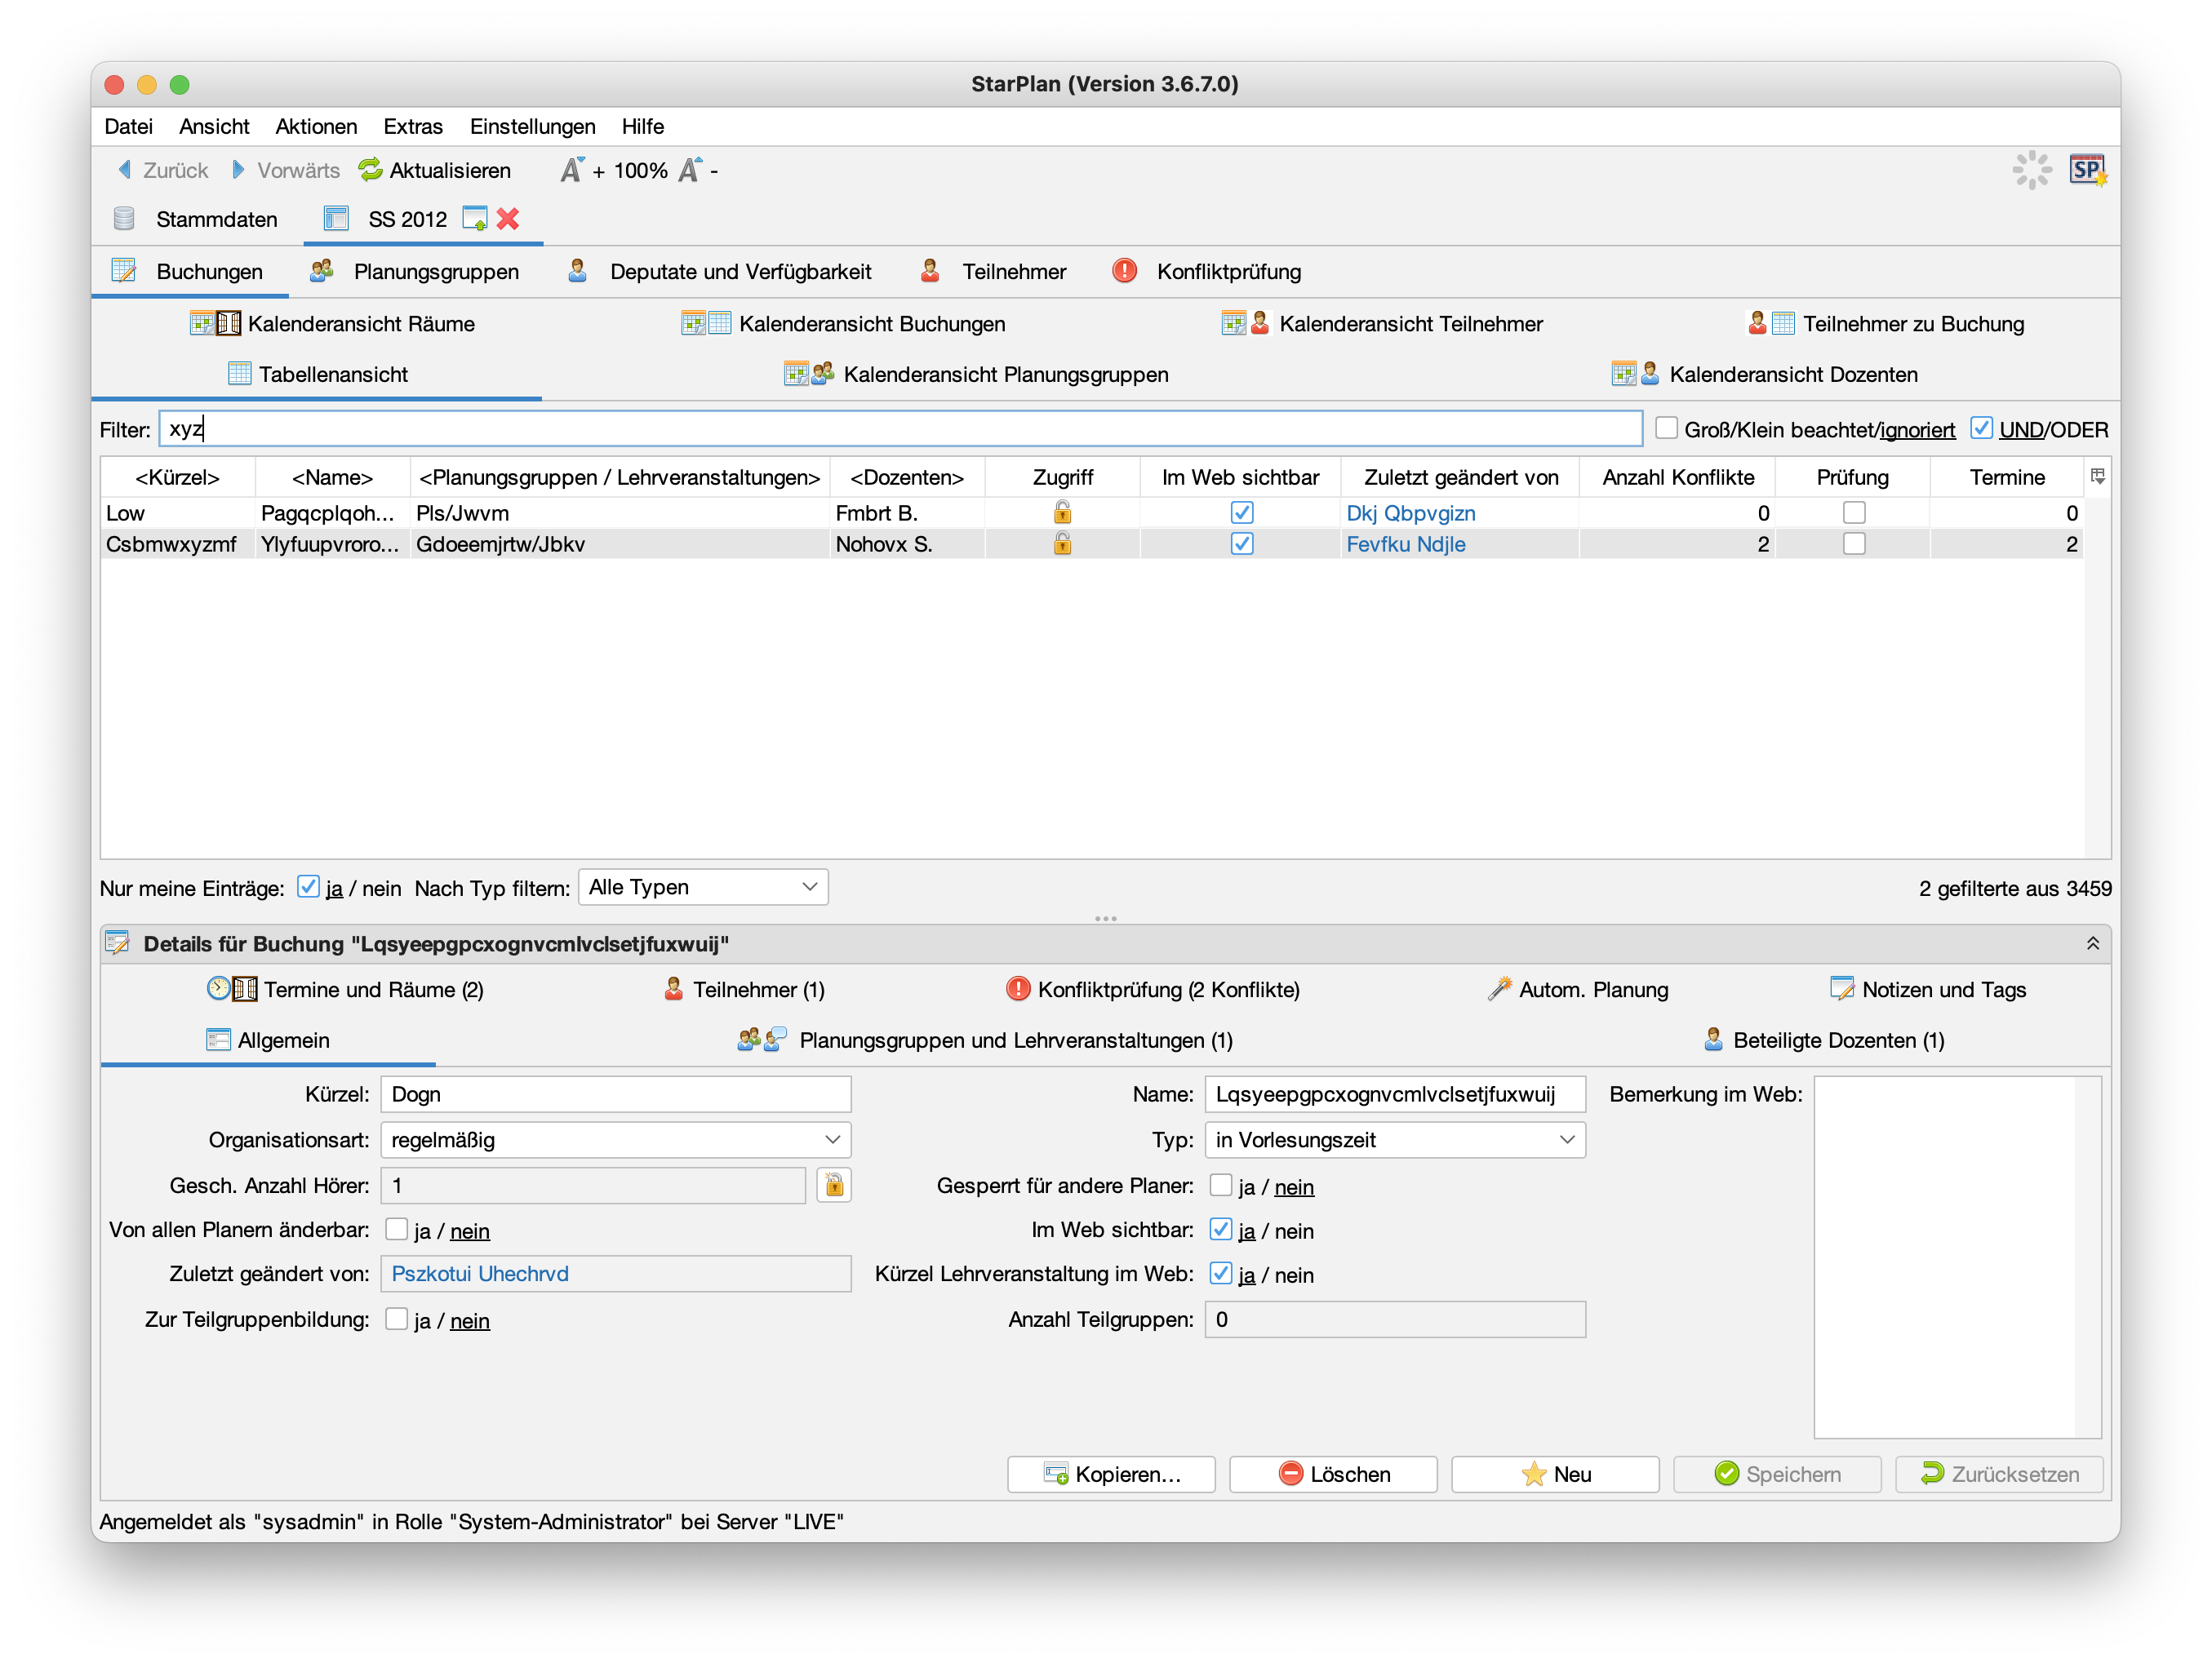The height and width of the screenshot is (1663, 2212).
Task: Click the increase font size A+ icon
Action: pos(572,170)
